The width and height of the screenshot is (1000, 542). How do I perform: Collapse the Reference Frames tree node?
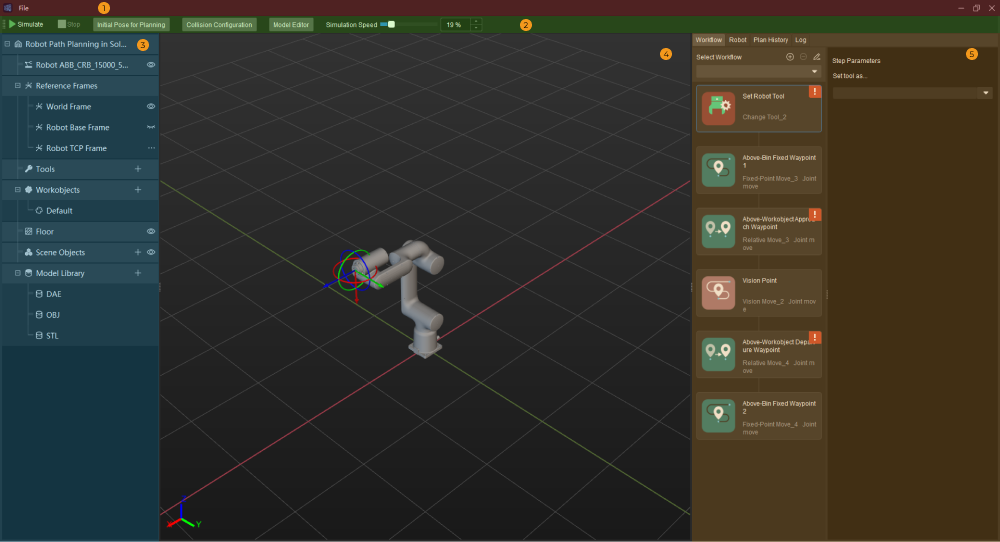point(18,86)
